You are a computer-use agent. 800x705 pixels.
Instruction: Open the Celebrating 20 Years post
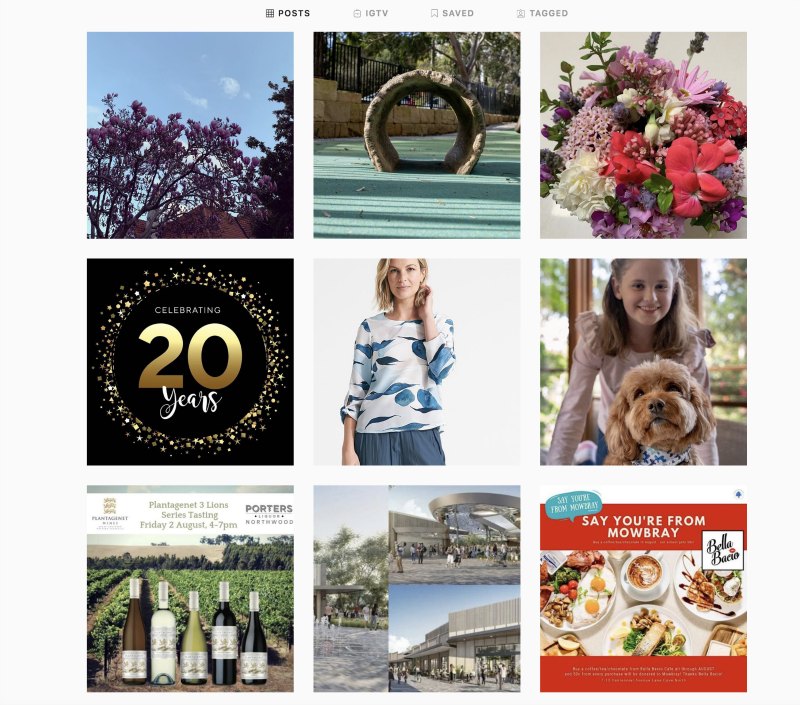[190, 362]
